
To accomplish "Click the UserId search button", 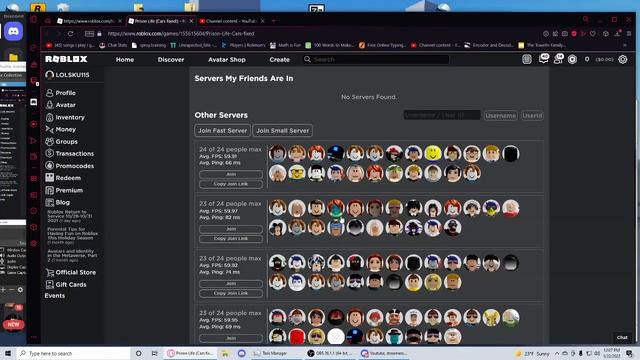I will point(532,116).
